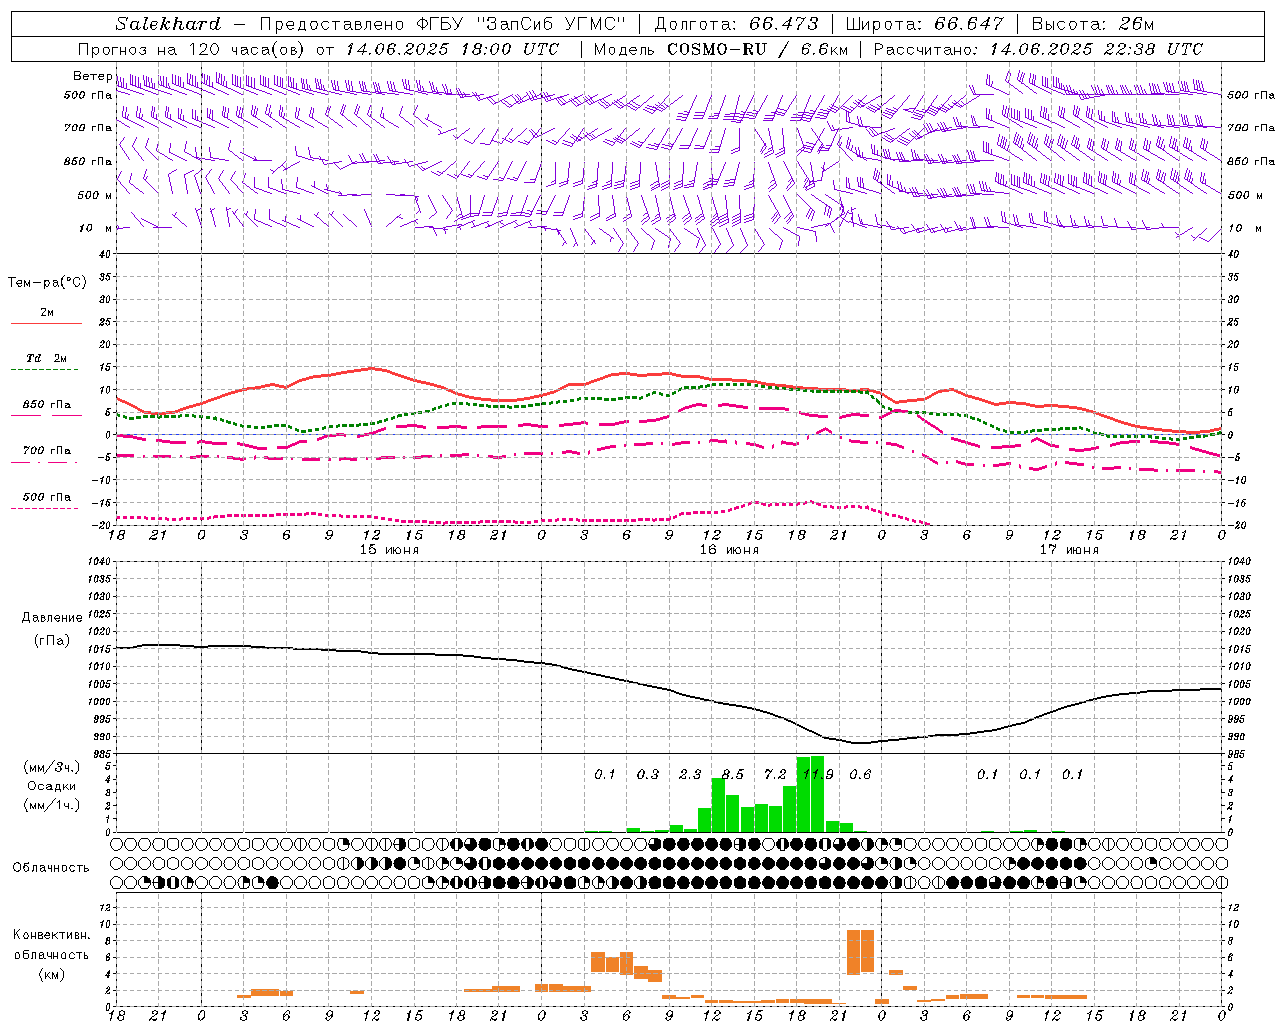Click the 'Td 2м' dew point legend entry
The height and width of the screenshot is (1024, 1280).
[x=46, y=358]
